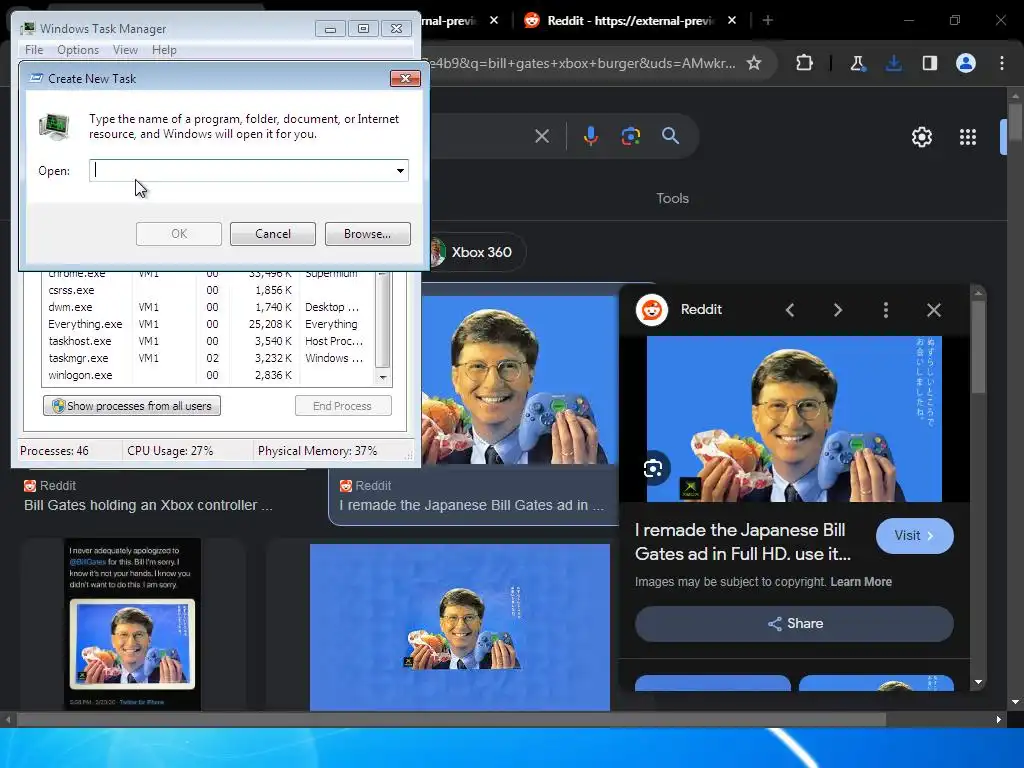
Task: Open preview panel three-dot options
Action: tap(886, 310)
